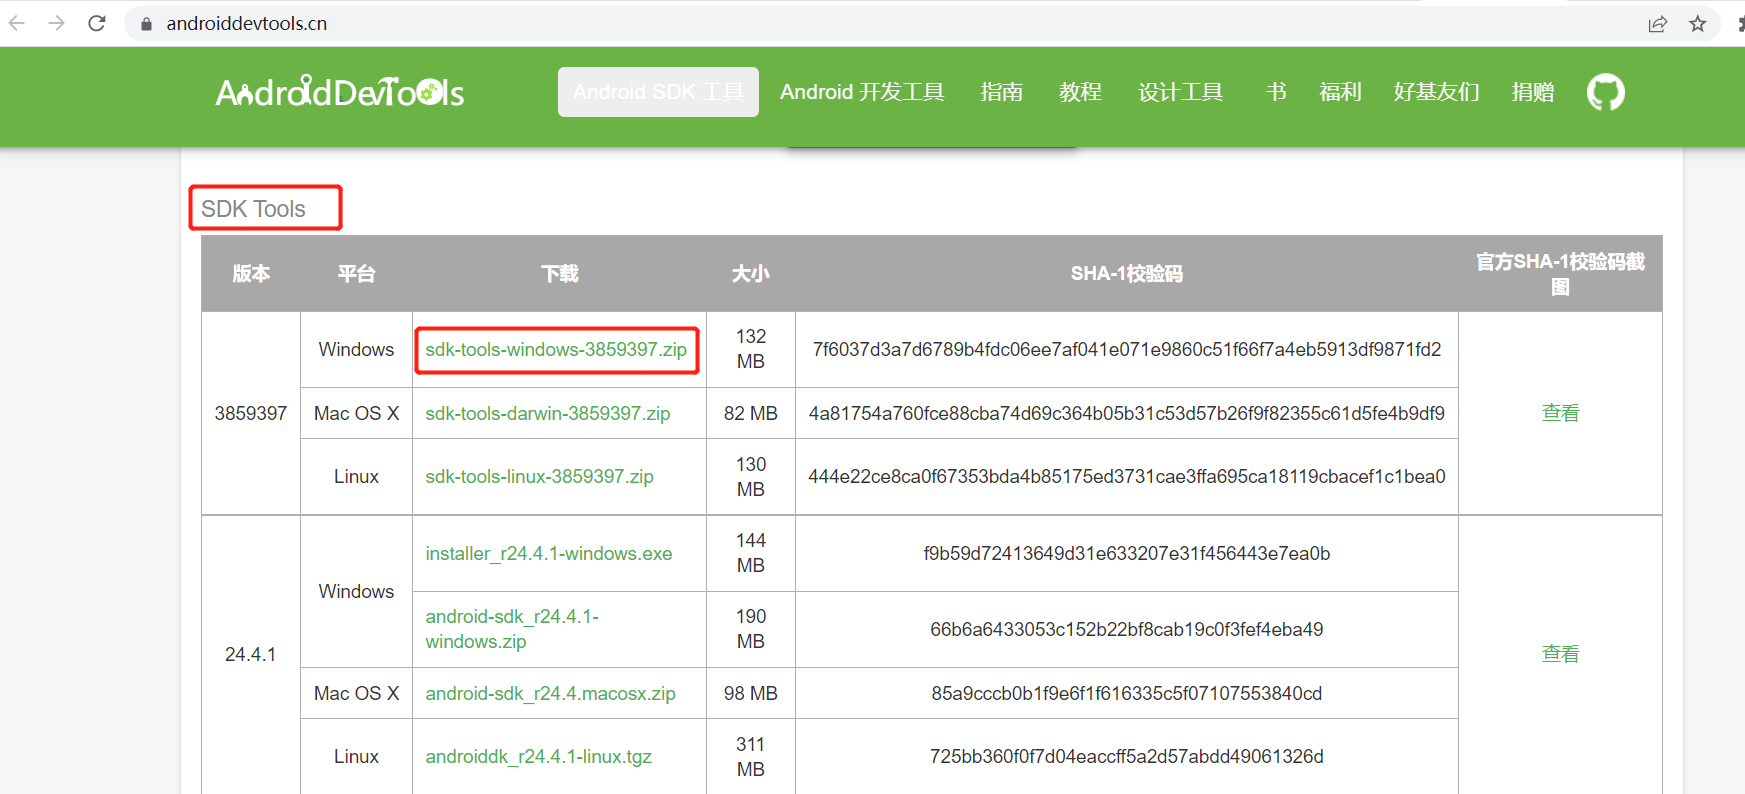Click the 版本 column header
This screenshot has width=1745, height=794.
pyautogui.click(x=251, y=274)
